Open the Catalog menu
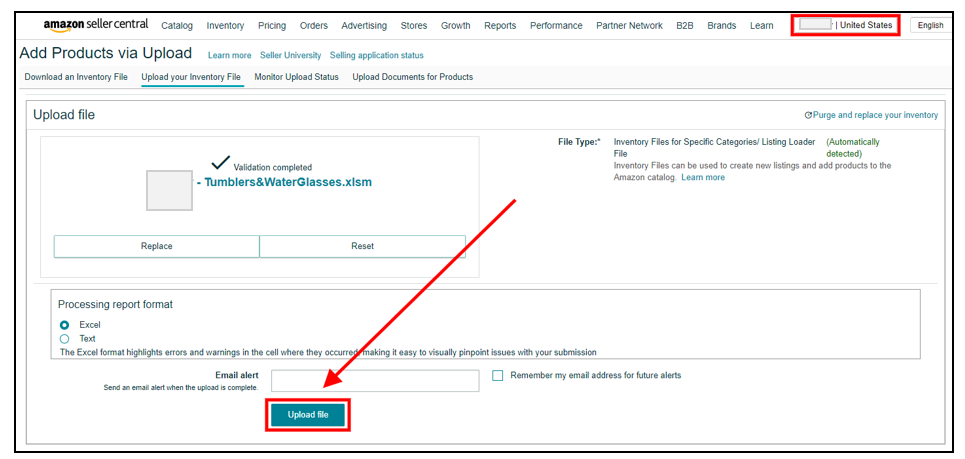The height and width of the screenshot is (459, 965). click(x=177, y=25)
